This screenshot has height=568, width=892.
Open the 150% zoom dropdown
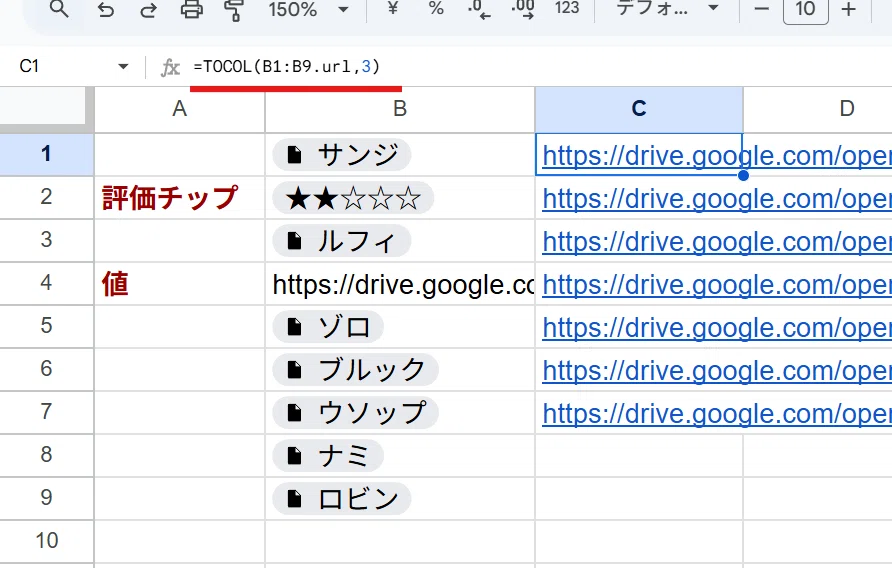coord(309,9)
